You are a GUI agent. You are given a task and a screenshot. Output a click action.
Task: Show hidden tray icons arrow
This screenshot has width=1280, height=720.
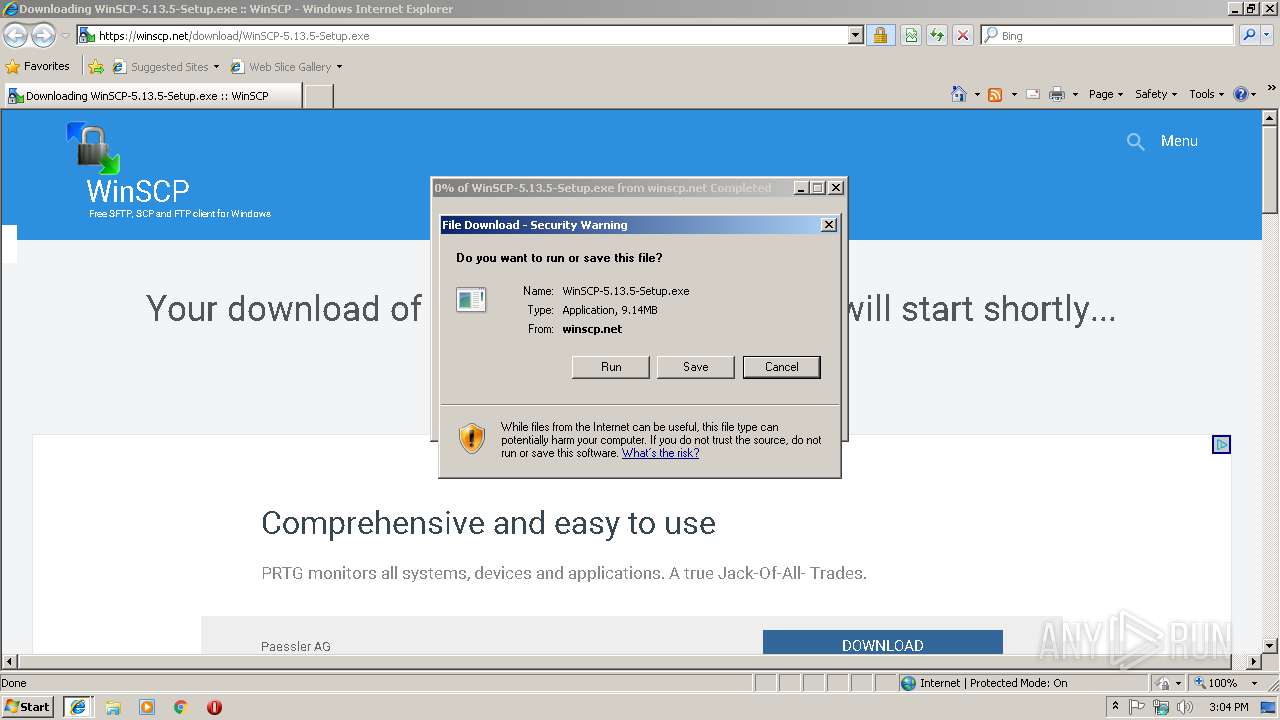tap(1116, 707)
